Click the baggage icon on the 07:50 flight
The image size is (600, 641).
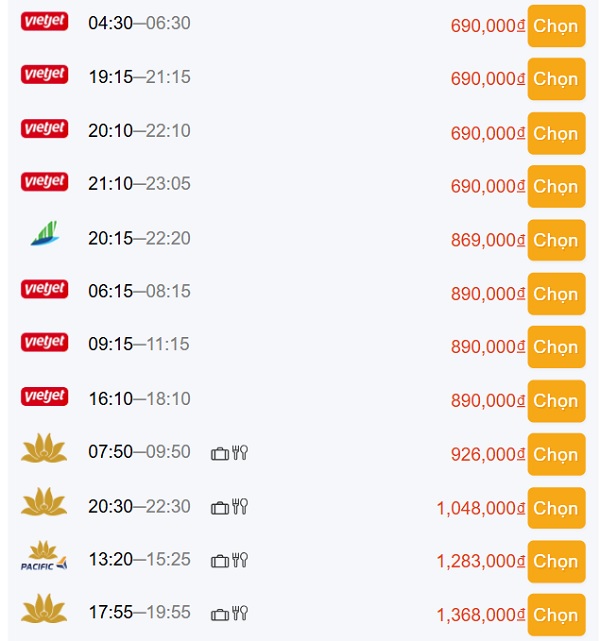[x=220, y=453]
